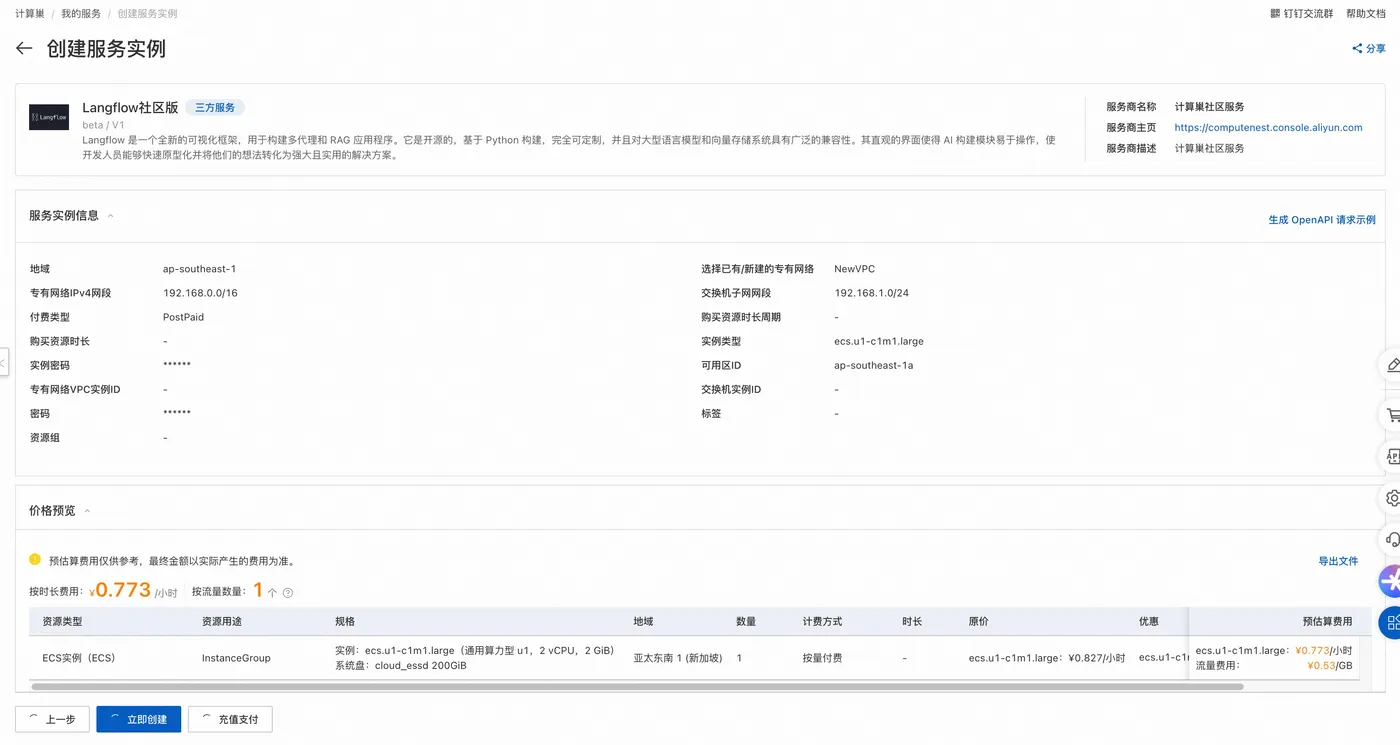1400x745 pixels.
Task: Click the Langflow logo thumbnail
Action: click(49, 116)
